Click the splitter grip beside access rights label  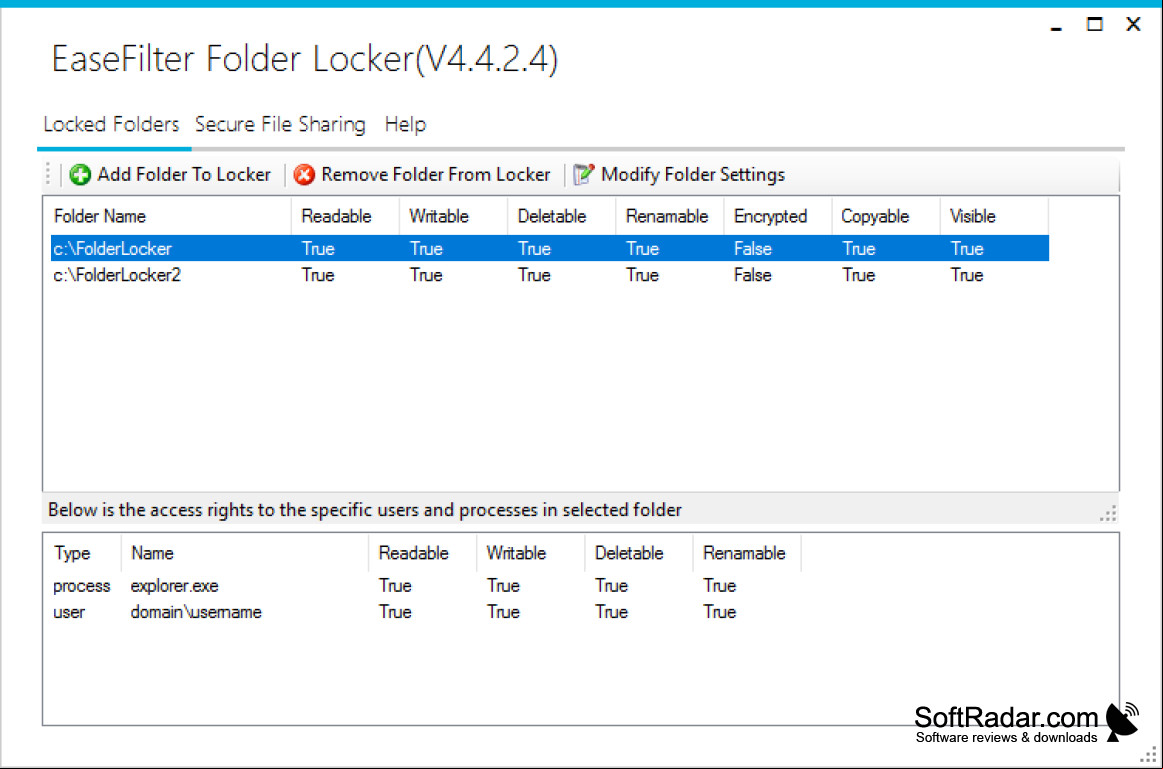tap(1108, 513)
